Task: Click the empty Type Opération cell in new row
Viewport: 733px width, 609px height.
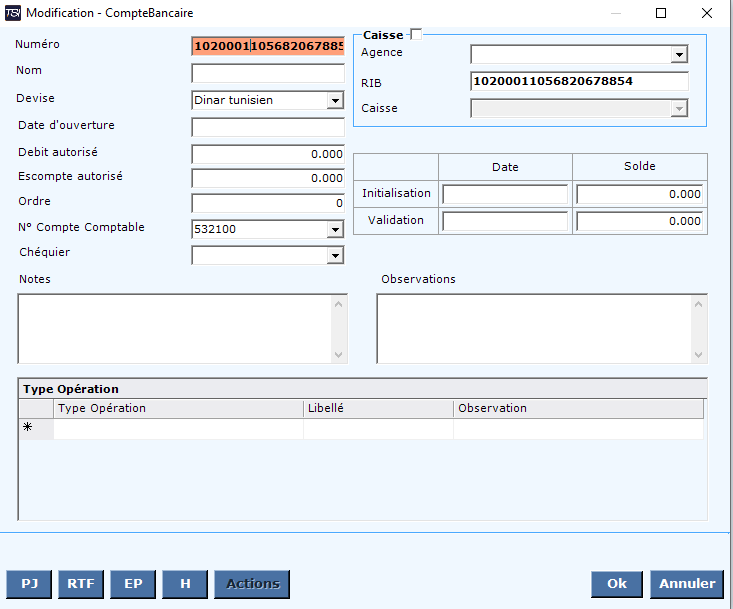Action: click(179, 429)
